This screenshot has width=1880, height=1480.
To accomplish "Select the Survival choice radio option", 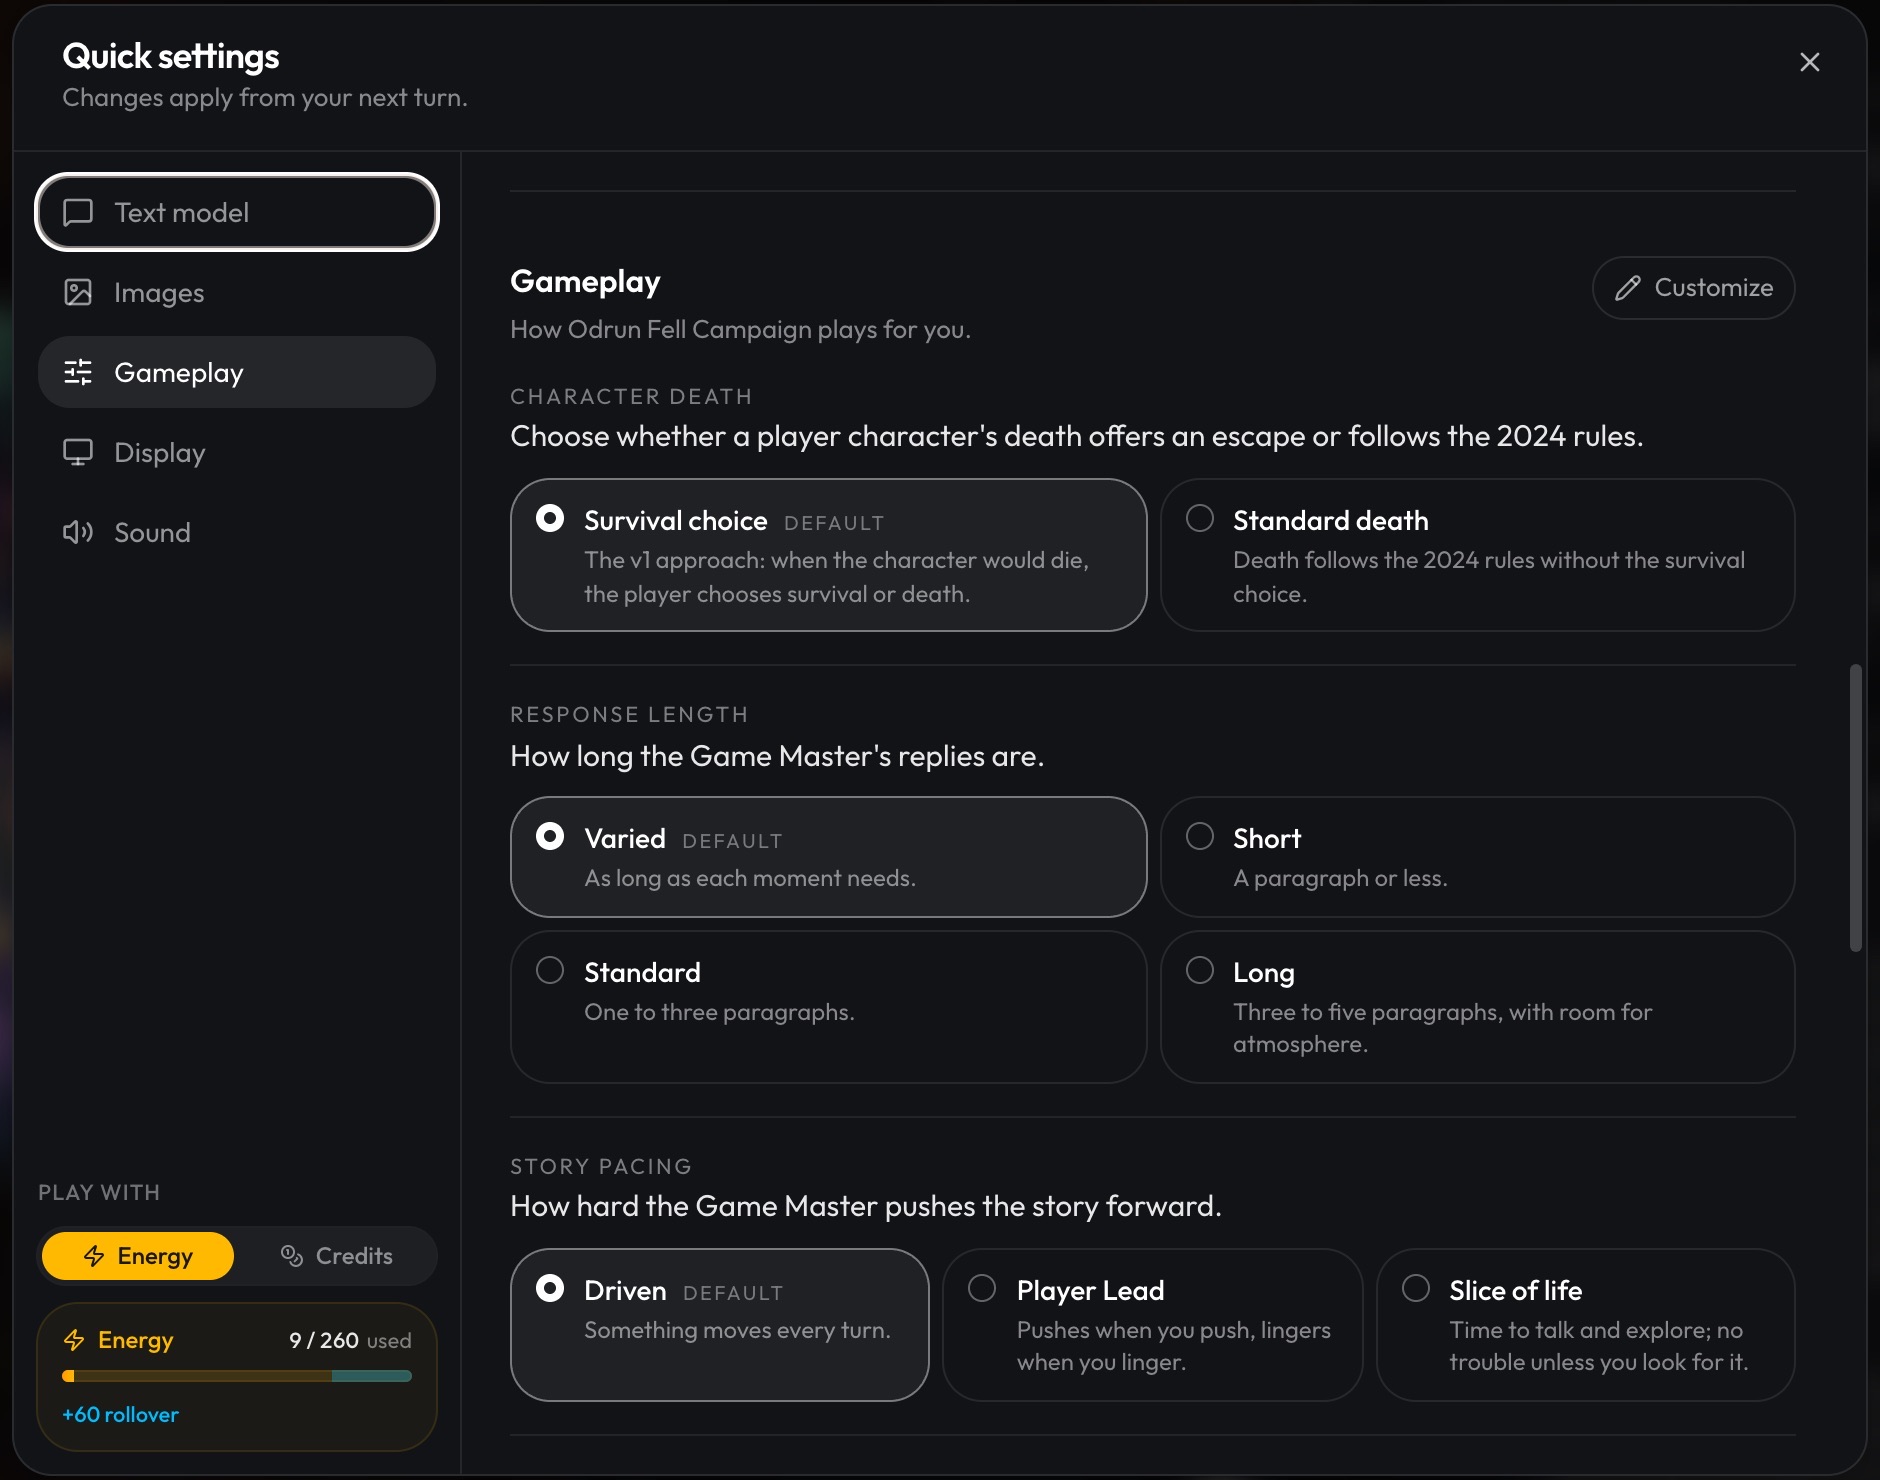I will pos(828,555).
